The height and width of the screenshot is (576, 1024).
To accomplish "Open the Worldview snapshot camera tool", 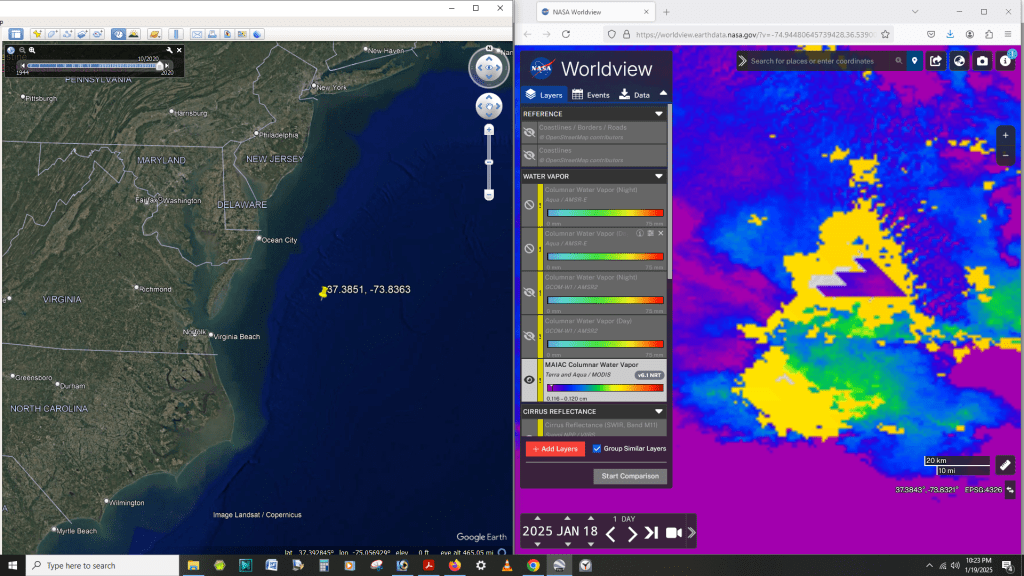I will pos(983,61).
